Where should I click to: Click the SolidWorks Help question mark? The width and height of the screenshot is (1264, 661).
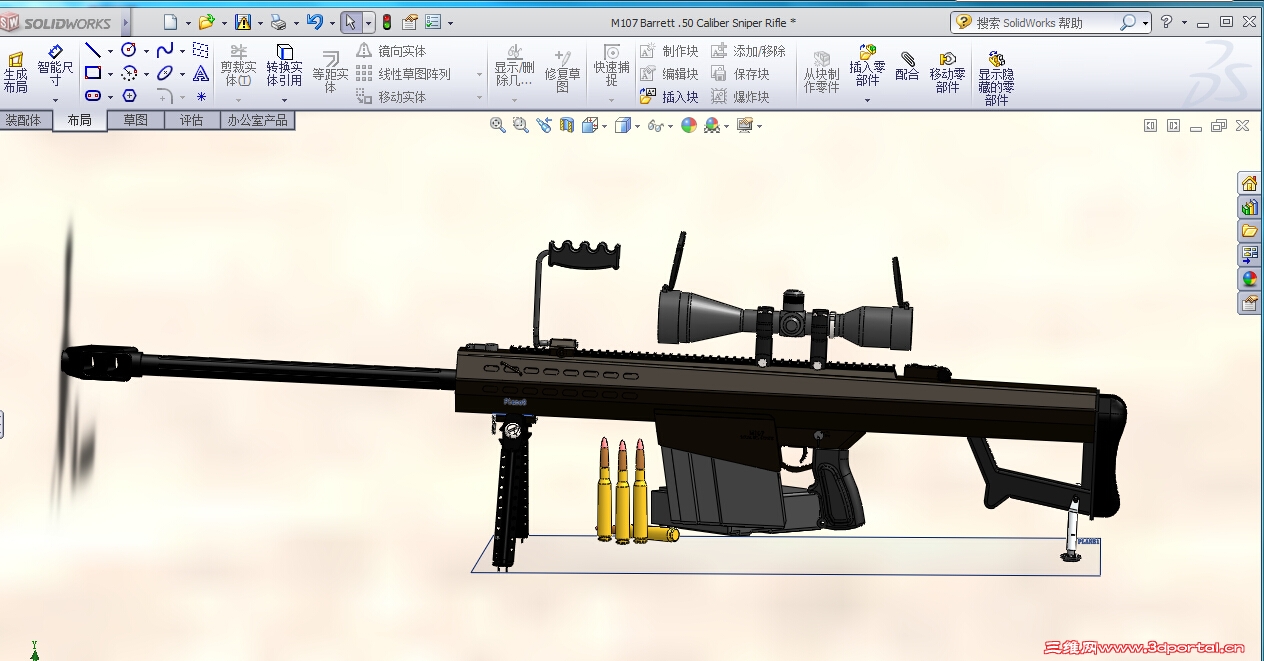tap(1166, 22)
